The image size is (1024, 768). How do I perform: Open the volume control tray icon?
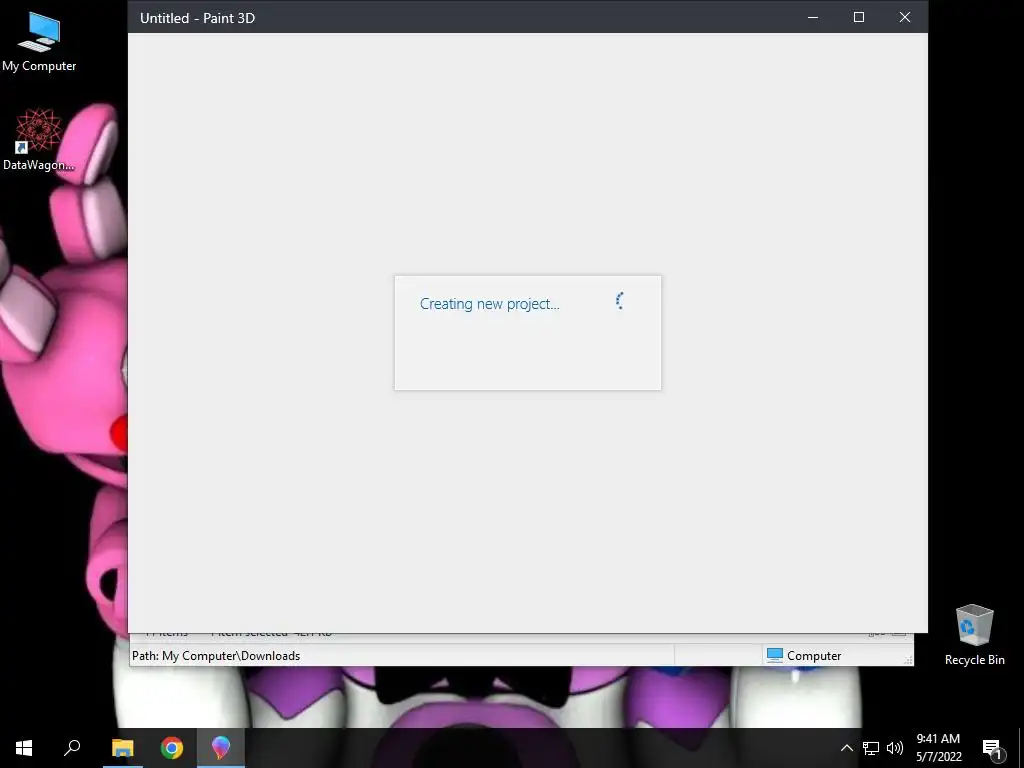895,748
